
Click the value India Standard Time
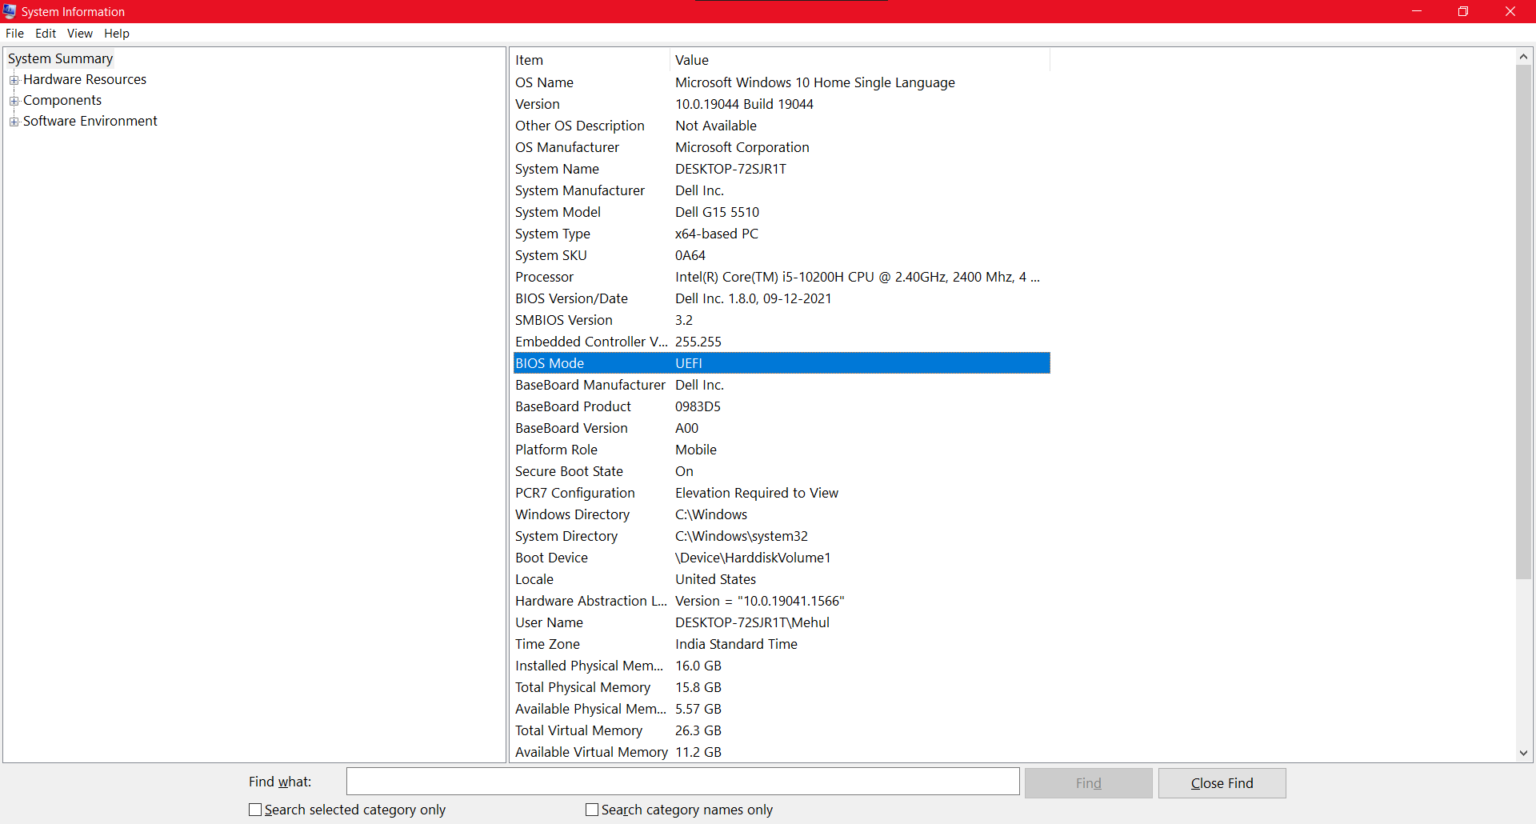tap(736, 644)
